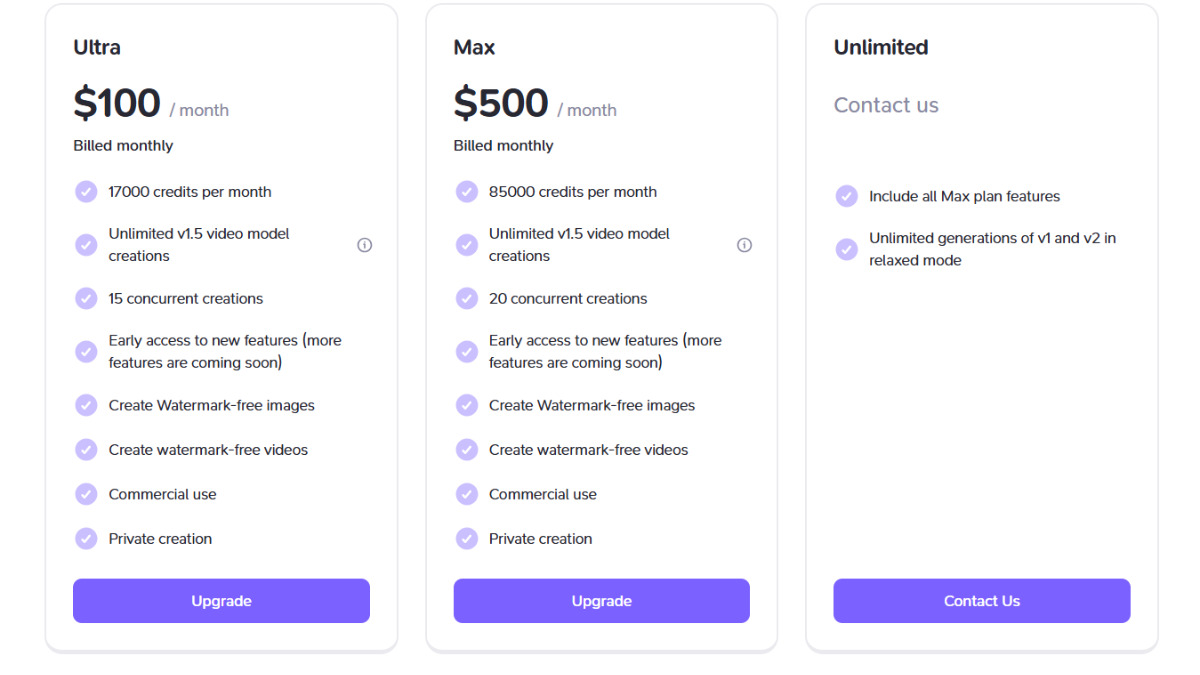Click checkmark beside 15 concurrent creations
The height and width of the screenshot is (675, 1200).
coord(86,298)
